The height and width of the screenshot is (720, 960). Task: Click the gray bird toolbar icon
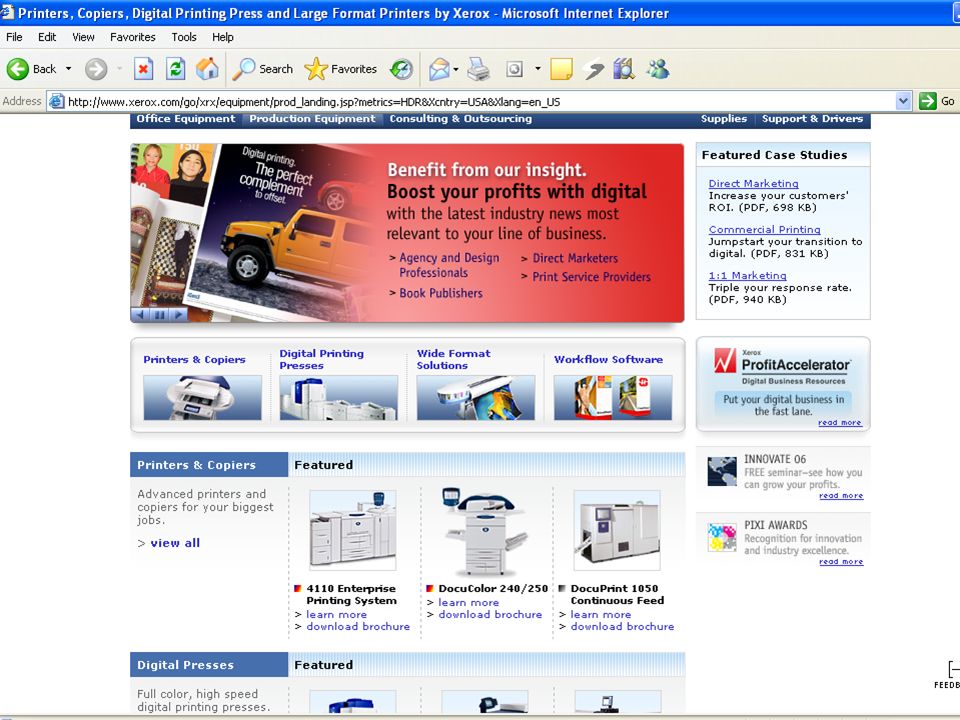pos(593,69)
